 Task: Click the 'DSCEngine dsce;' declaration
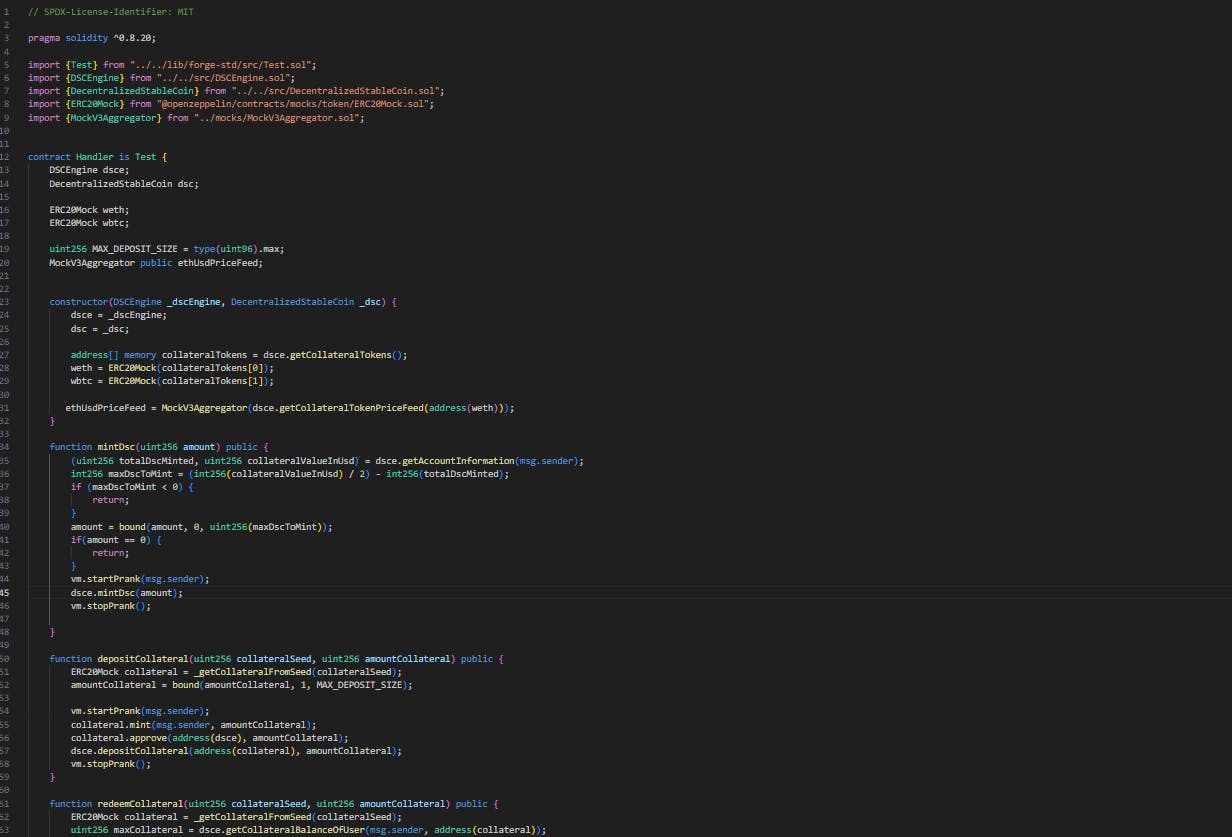(89, 170)
